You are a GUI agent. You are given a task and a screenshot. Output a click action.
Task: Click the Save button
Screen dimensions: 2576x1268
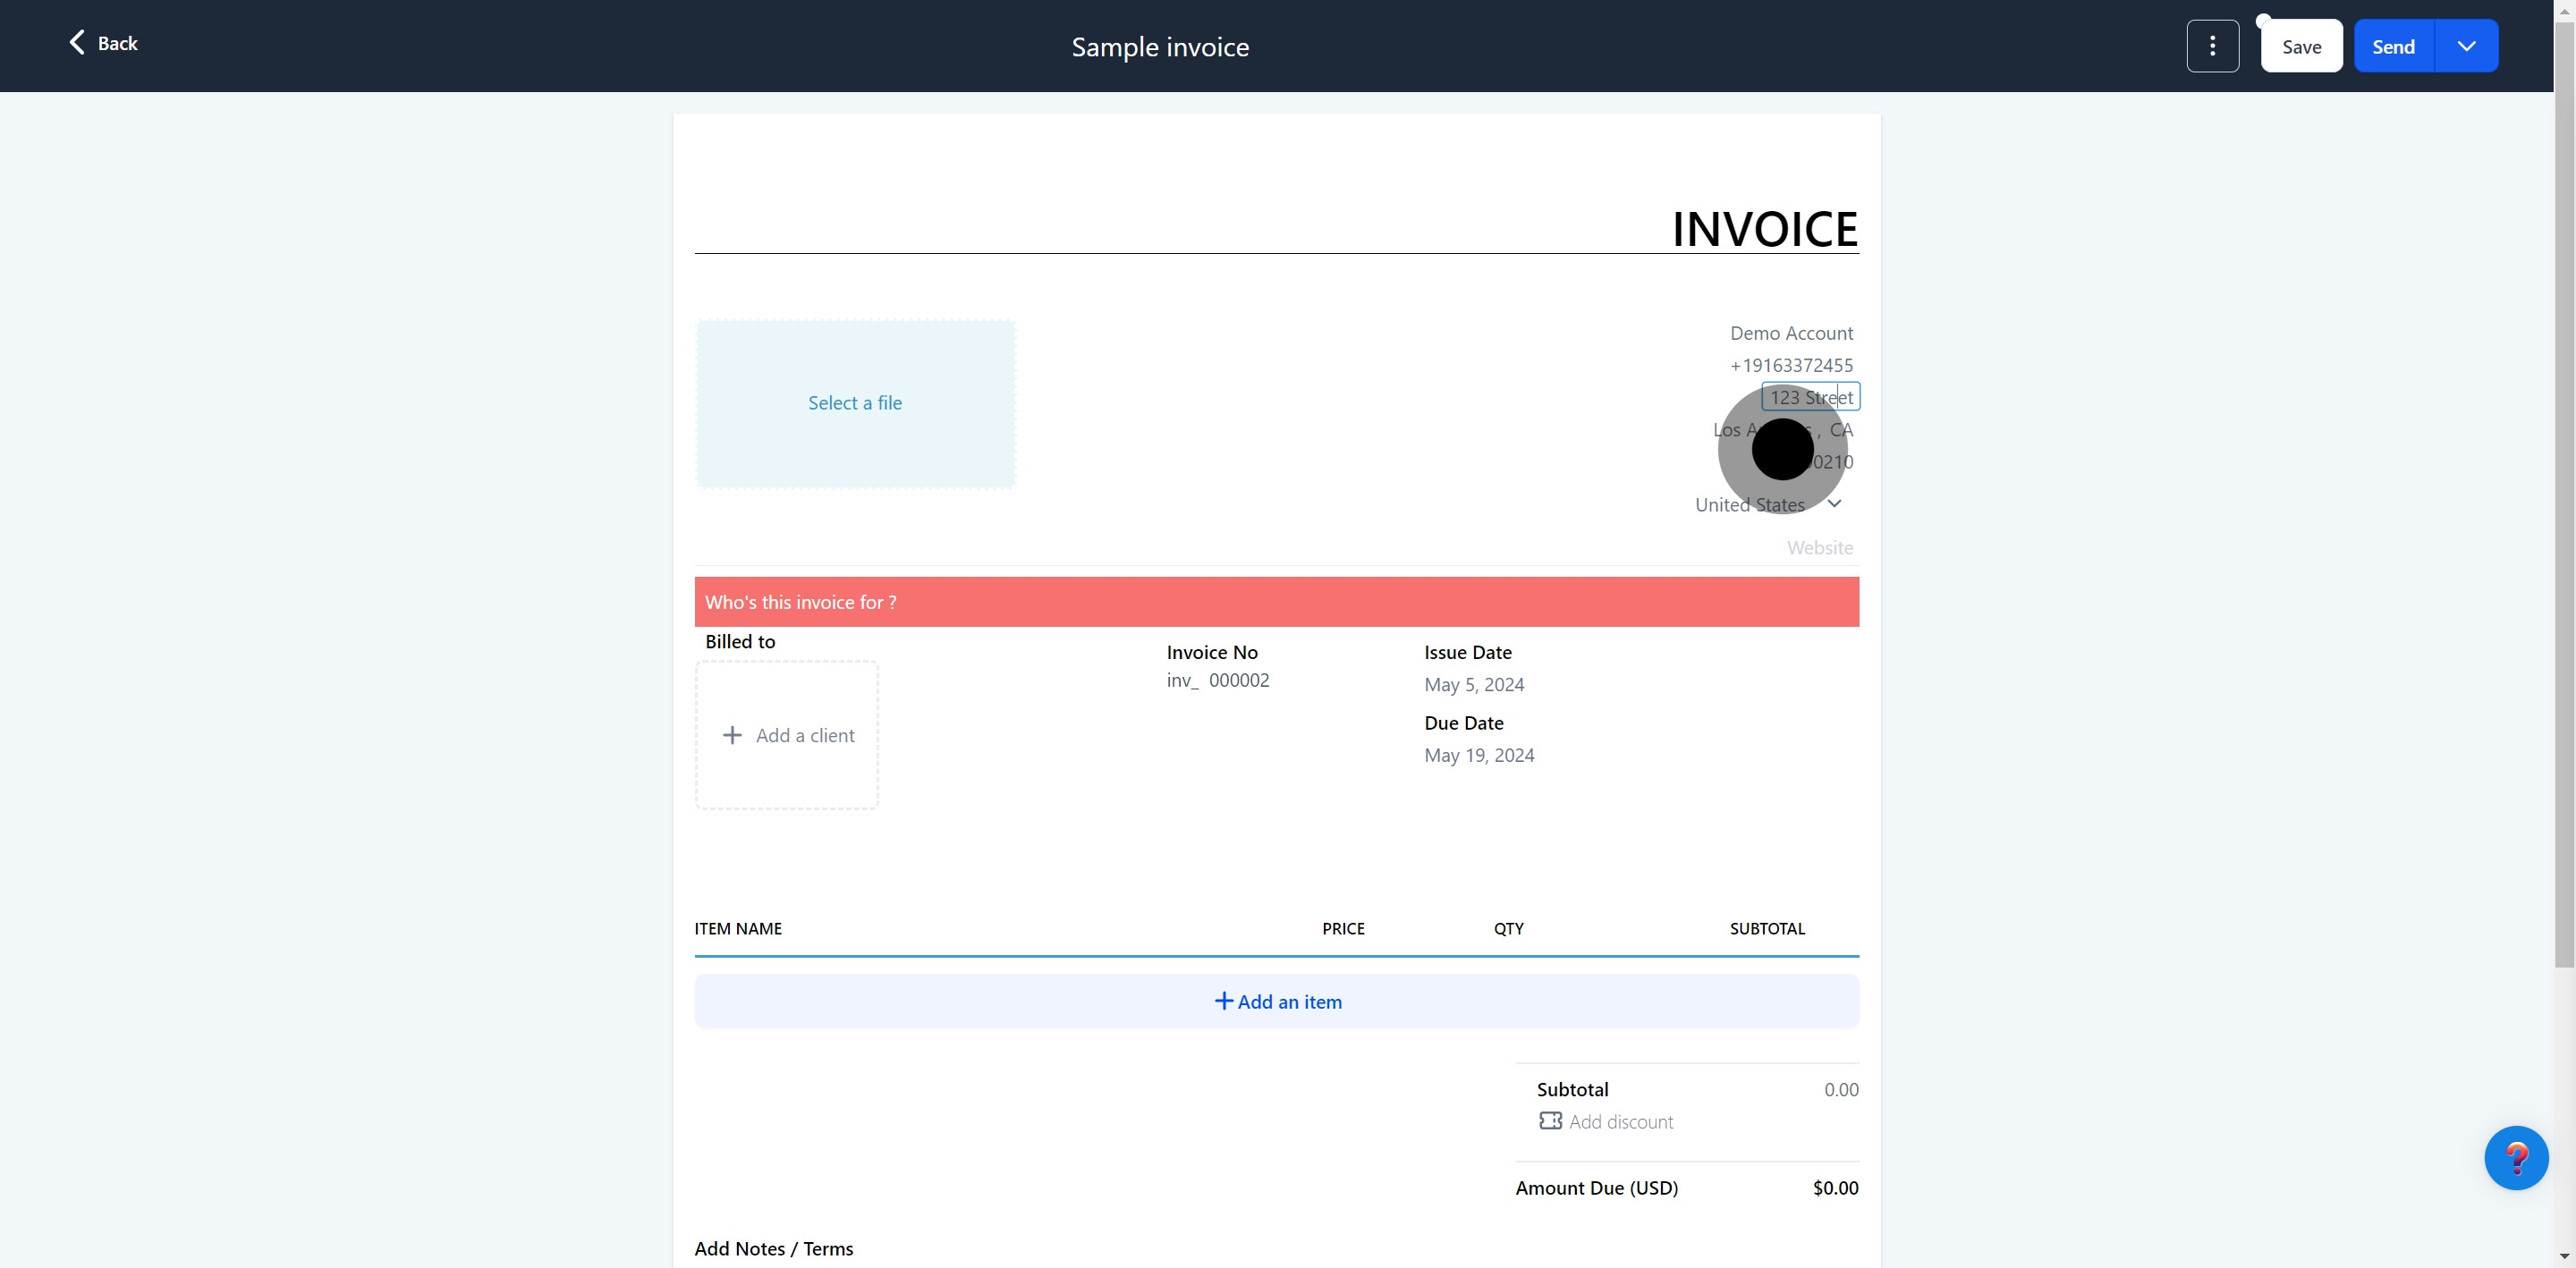[2301, 46]
